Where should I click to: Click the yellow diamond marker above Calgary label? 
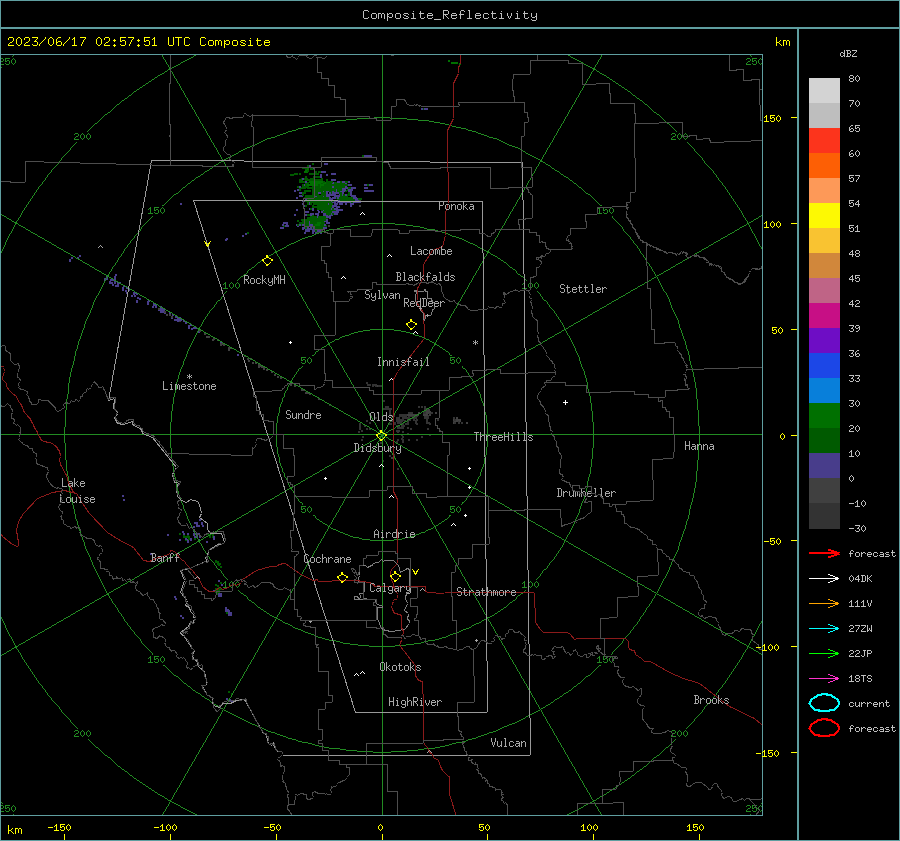pos(395,576)
